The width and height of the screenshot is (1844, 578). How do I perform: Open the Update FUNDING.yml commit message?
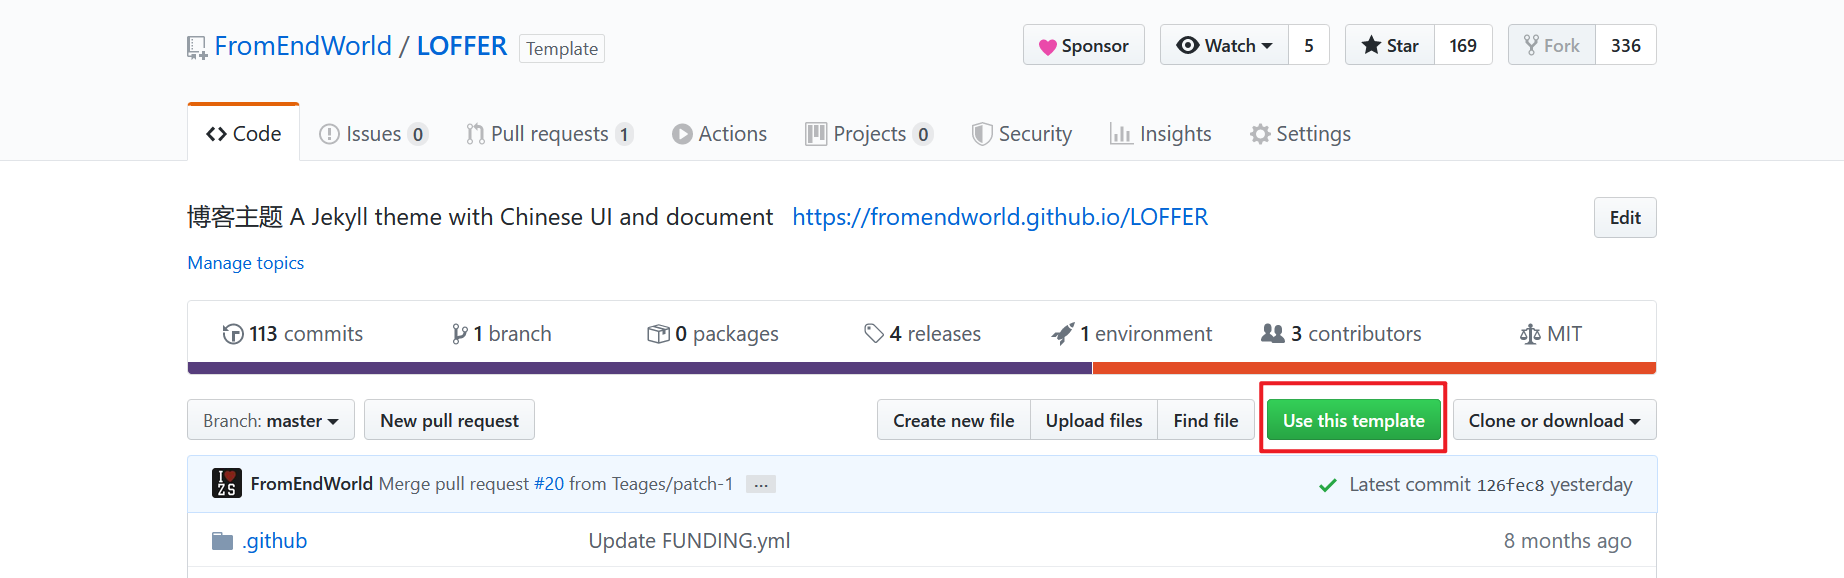click(x=689, y=541)
